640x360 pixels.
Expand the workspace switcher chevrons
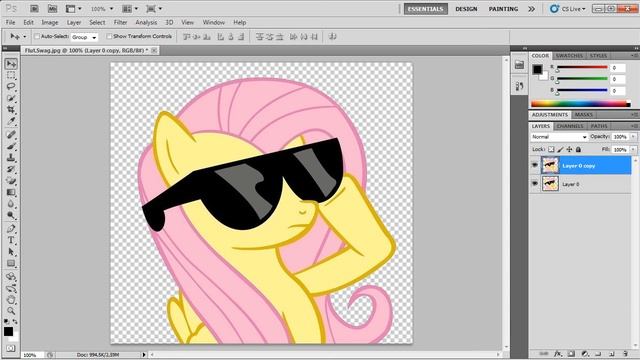[x=531, y=9]
